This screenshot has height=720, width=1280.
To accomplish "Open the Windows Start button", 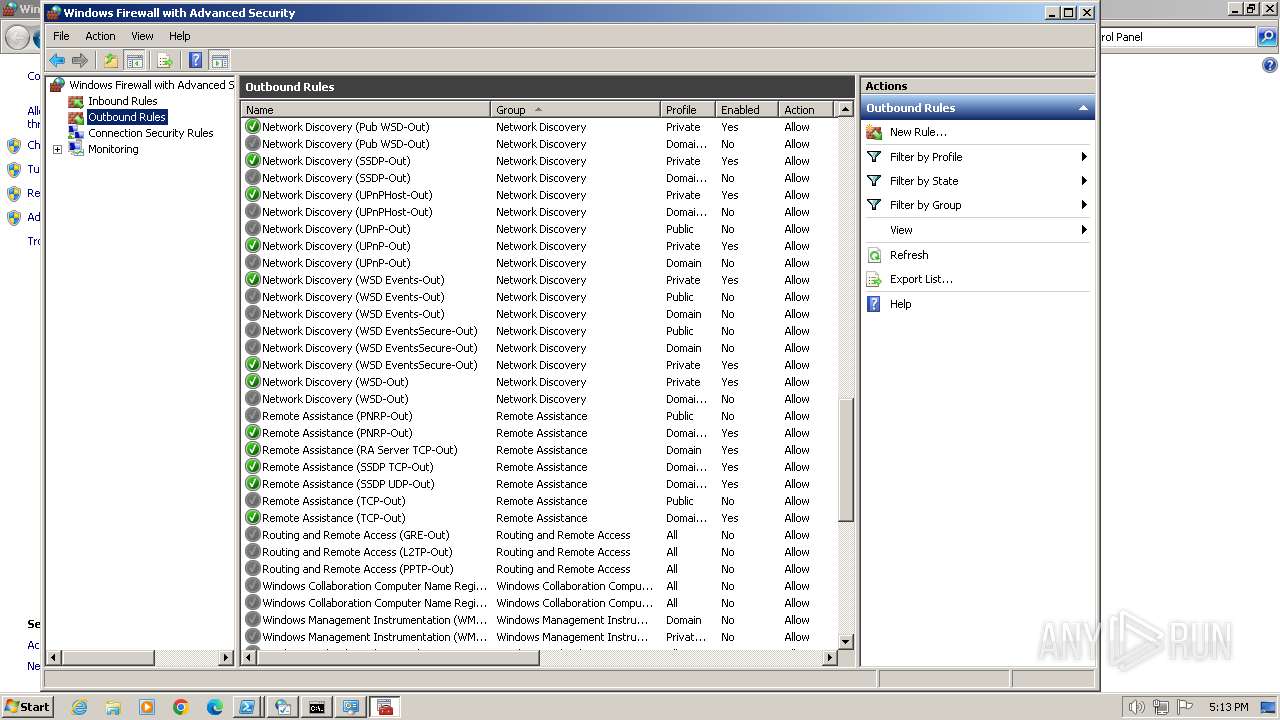I will coord(27,706).
